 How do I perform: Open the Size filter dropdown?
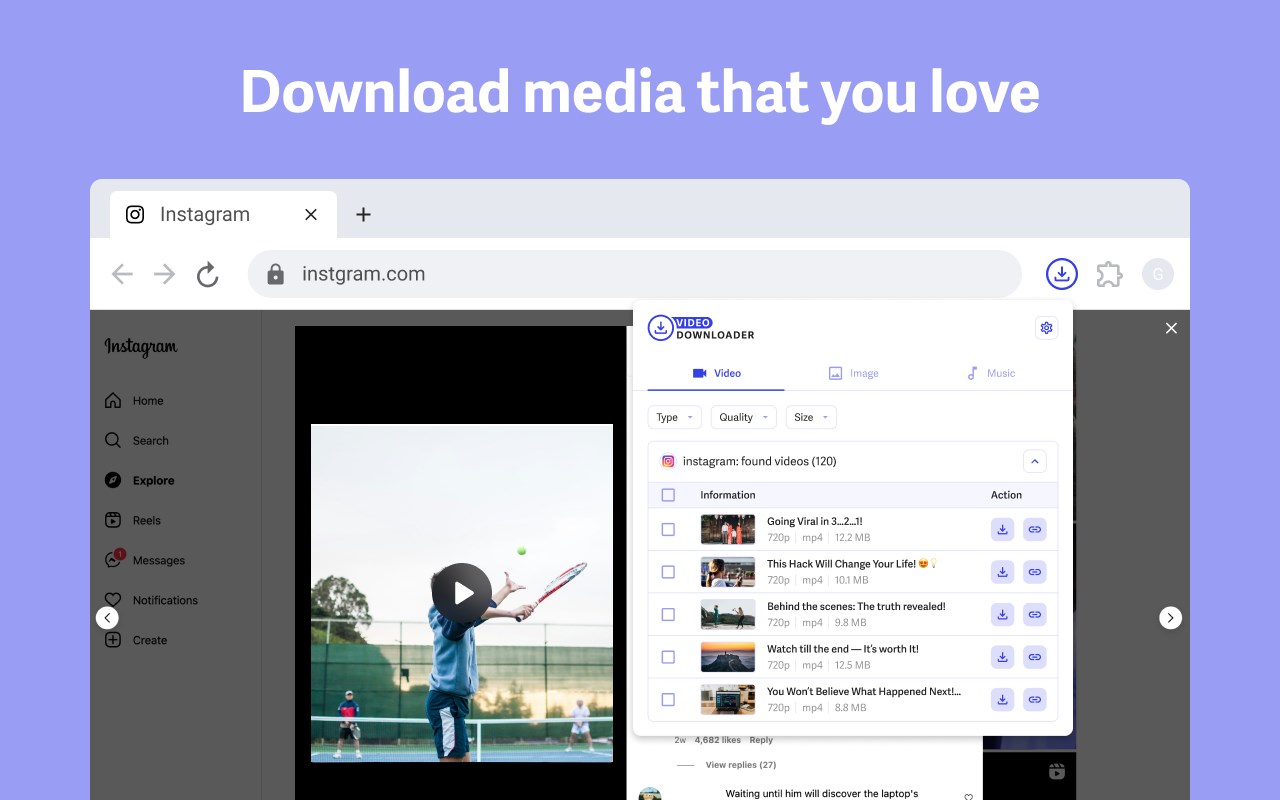[810, 417]
